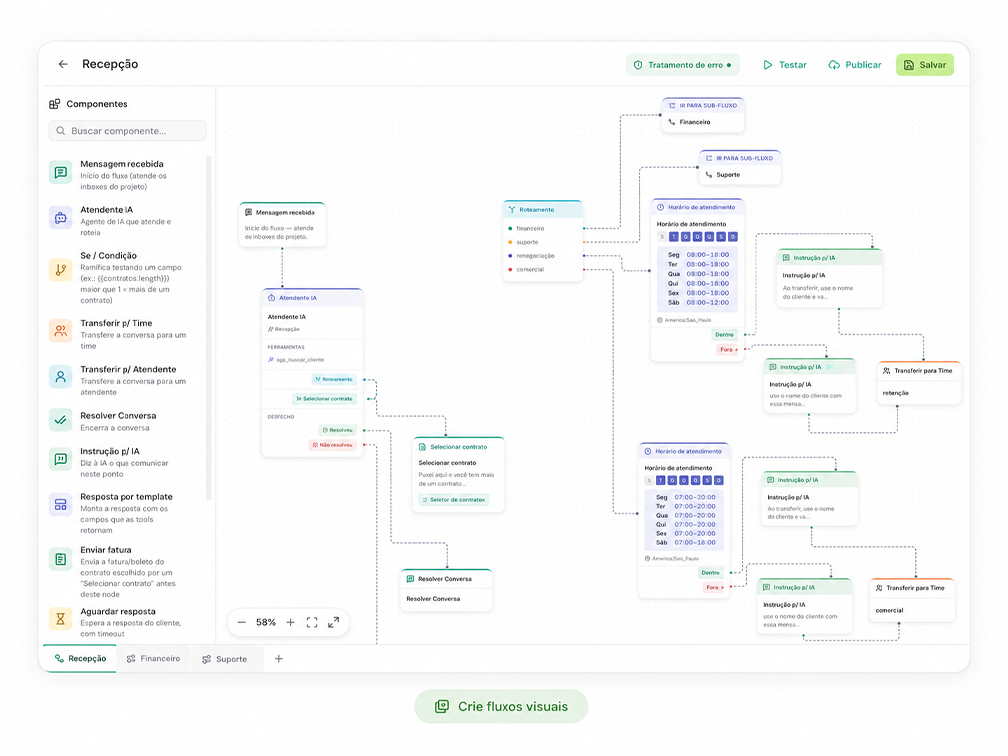Click the Fora output of lower Horário node
Image resolution: width=1008 pixels, height=756 pixels.
714,587
